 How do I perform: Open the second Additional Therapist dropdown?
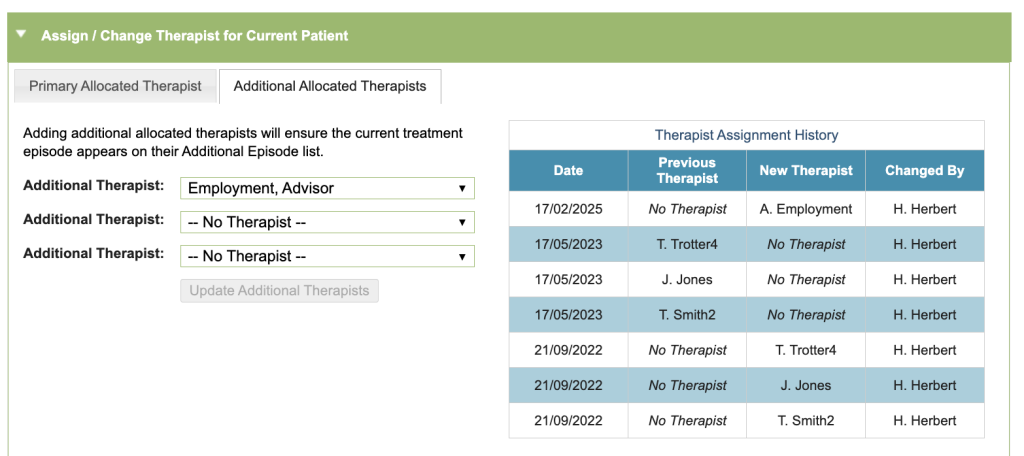click(x=327, y=222)
